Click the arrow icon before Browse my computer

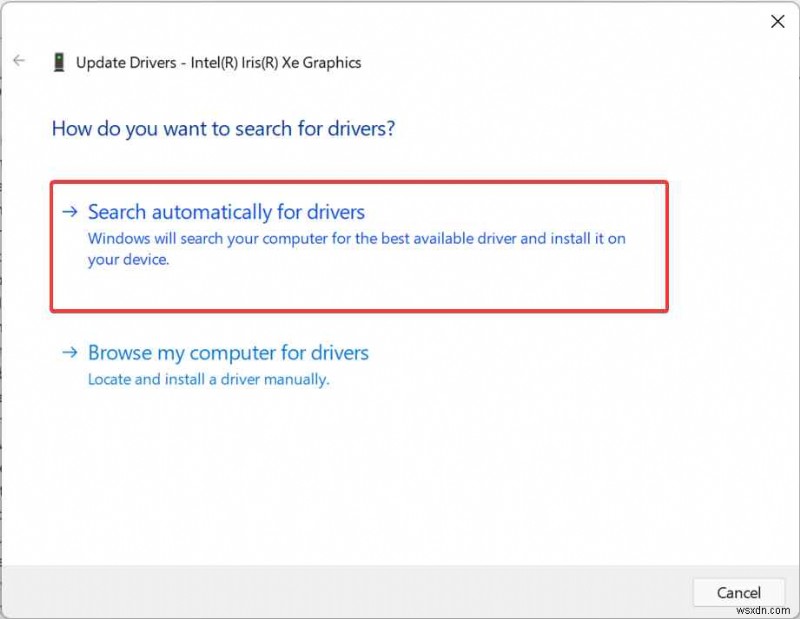[70, 352]
